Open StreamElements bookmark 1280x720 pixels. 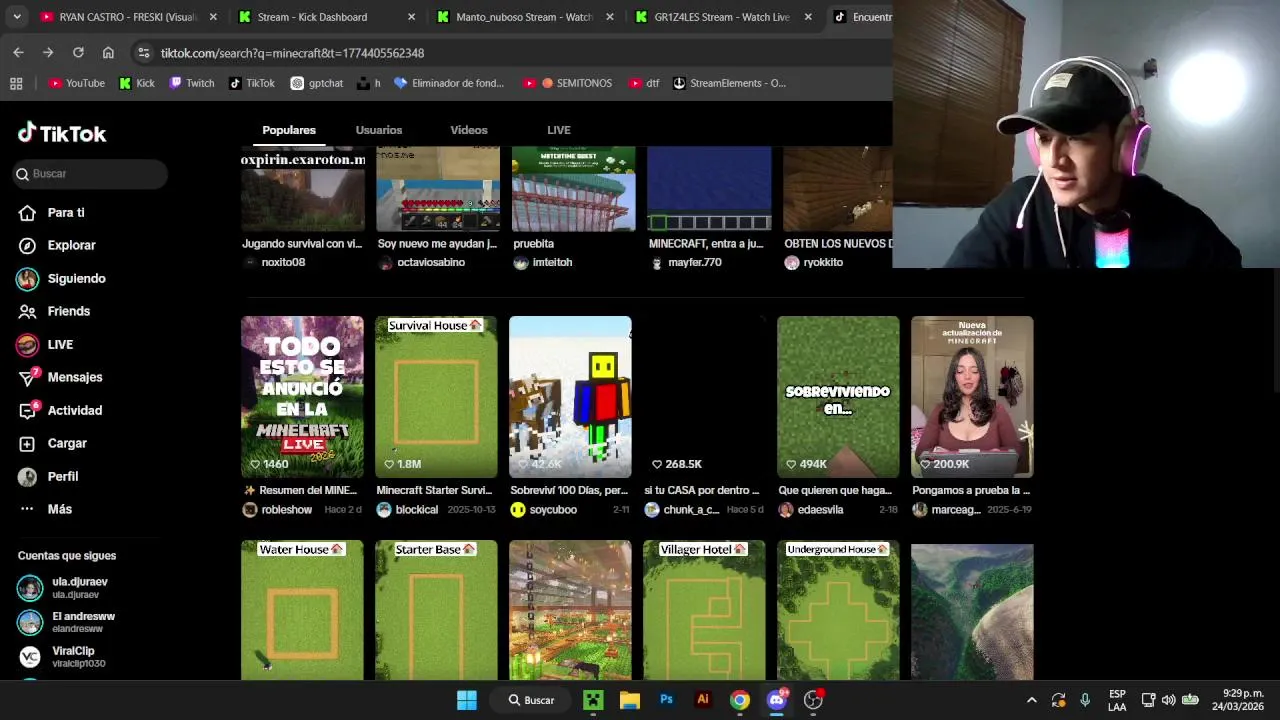point(729,83)
